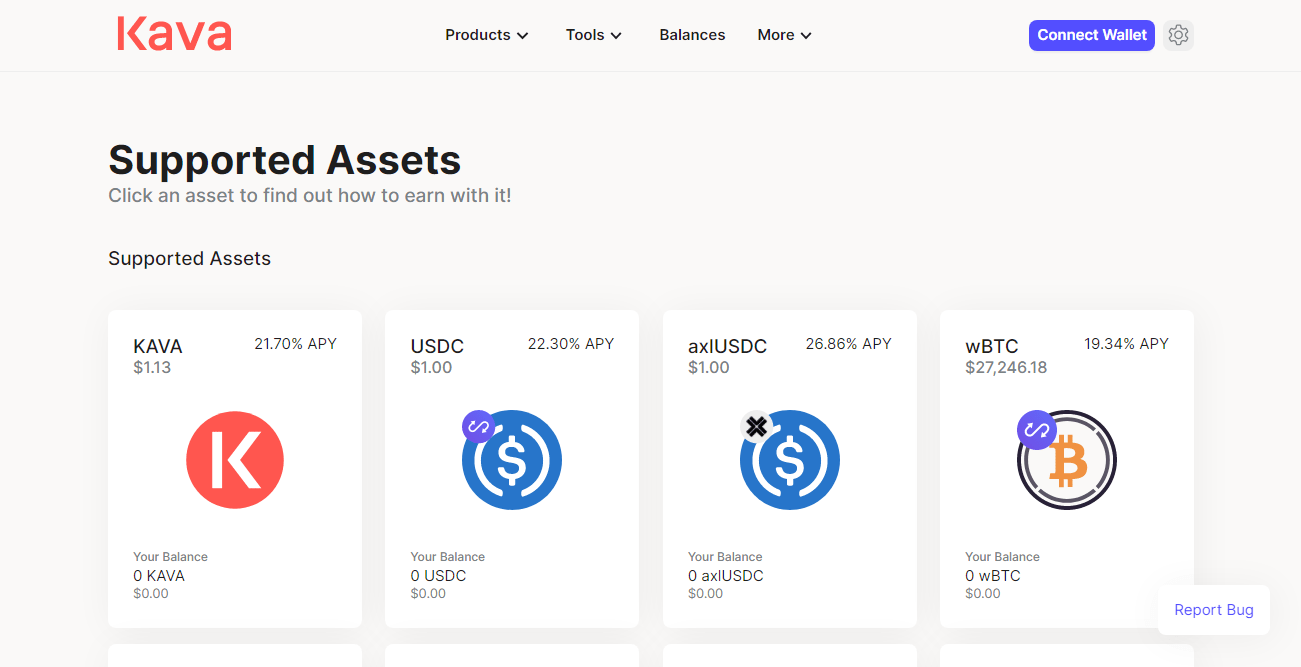Click the 0 wBTC balance
Viewport: 1301px width, 667px height.
[x=993, y=576]
